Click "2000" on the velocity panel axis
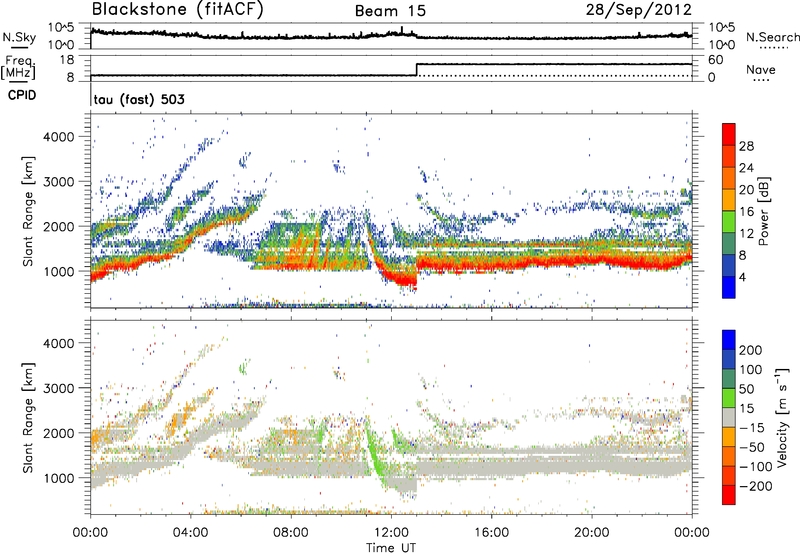 click(59, 433)
